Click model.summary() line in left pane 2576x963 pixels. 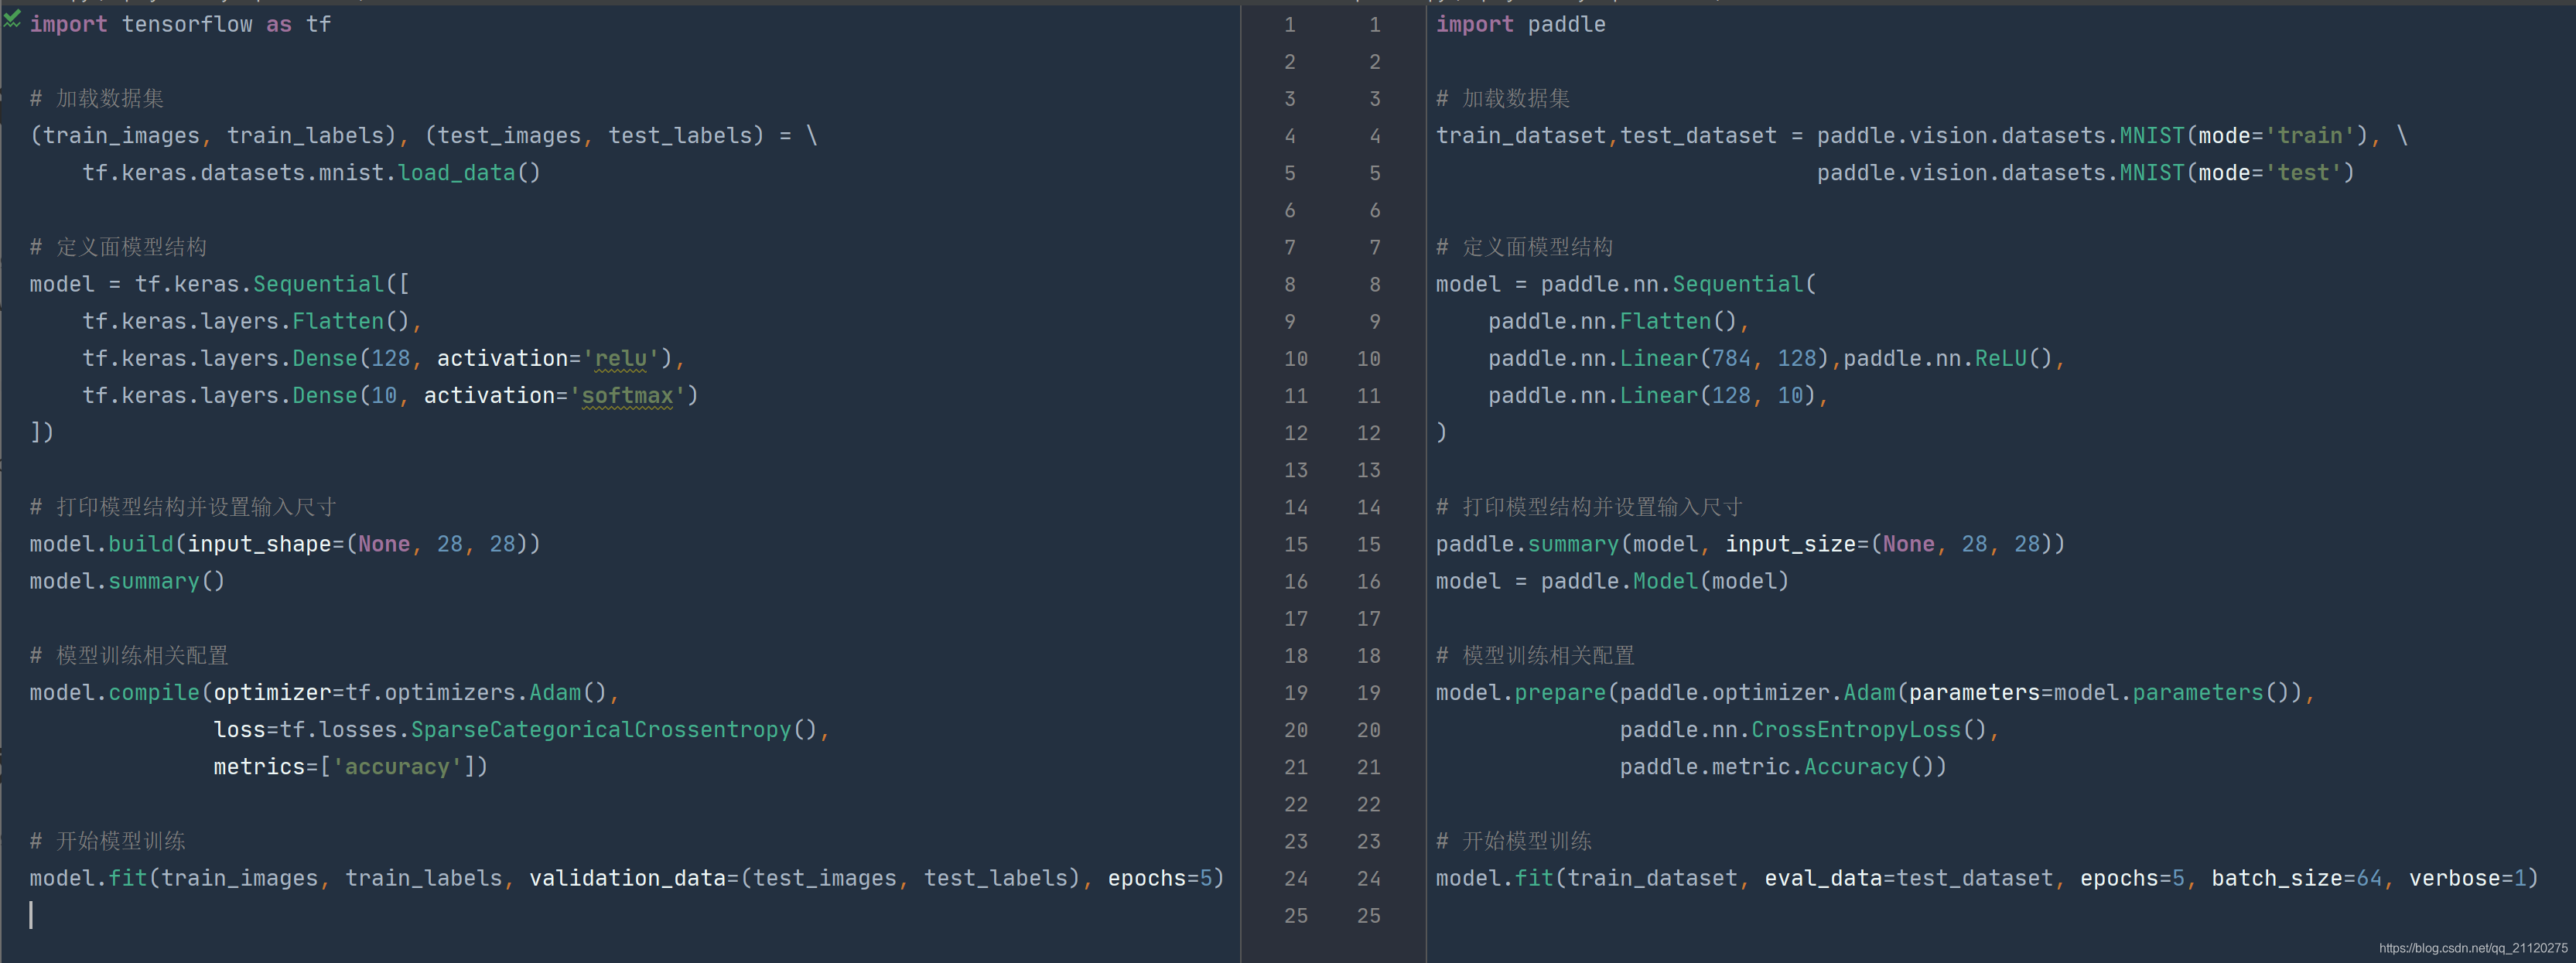127,582
